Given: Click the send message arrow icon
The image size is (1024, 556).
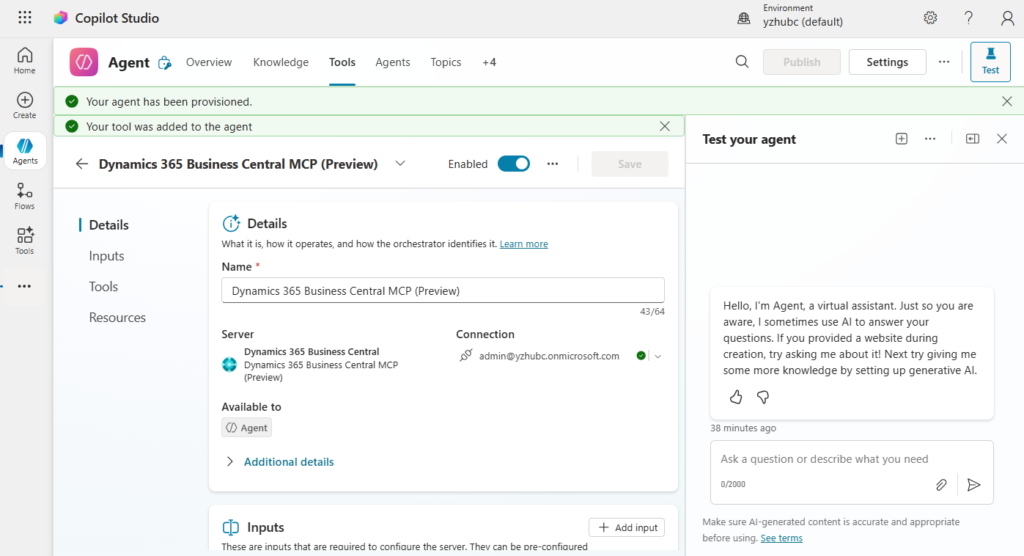Looking at the screenshot, I should coord(973,485).
